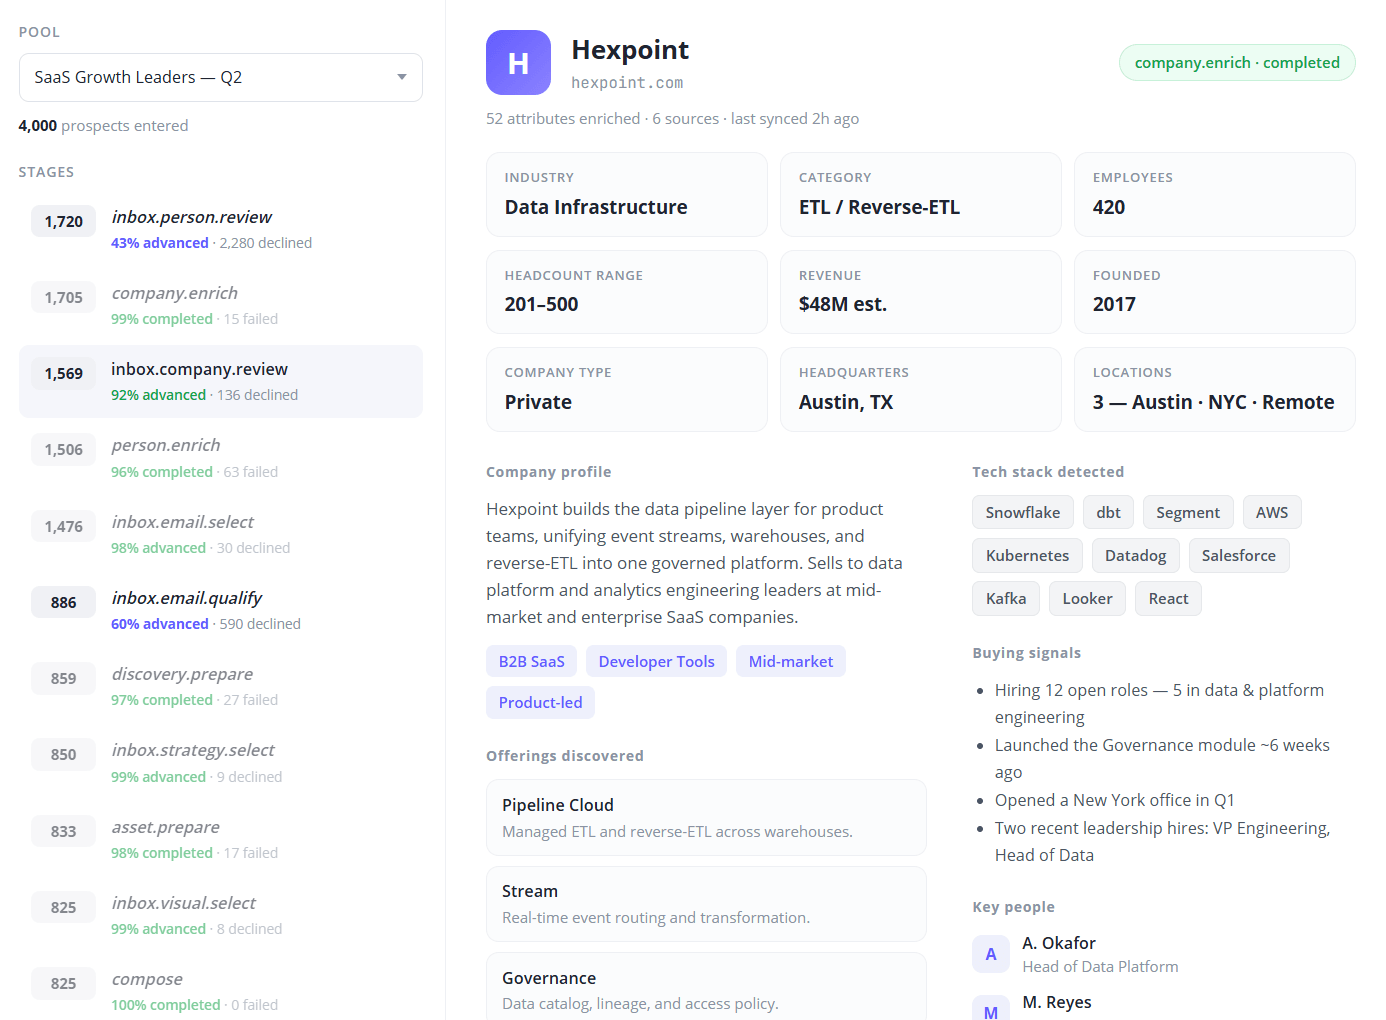Click the Hexpoint H logo icon
1386x1020 pixels.
[x=518, y=63]
